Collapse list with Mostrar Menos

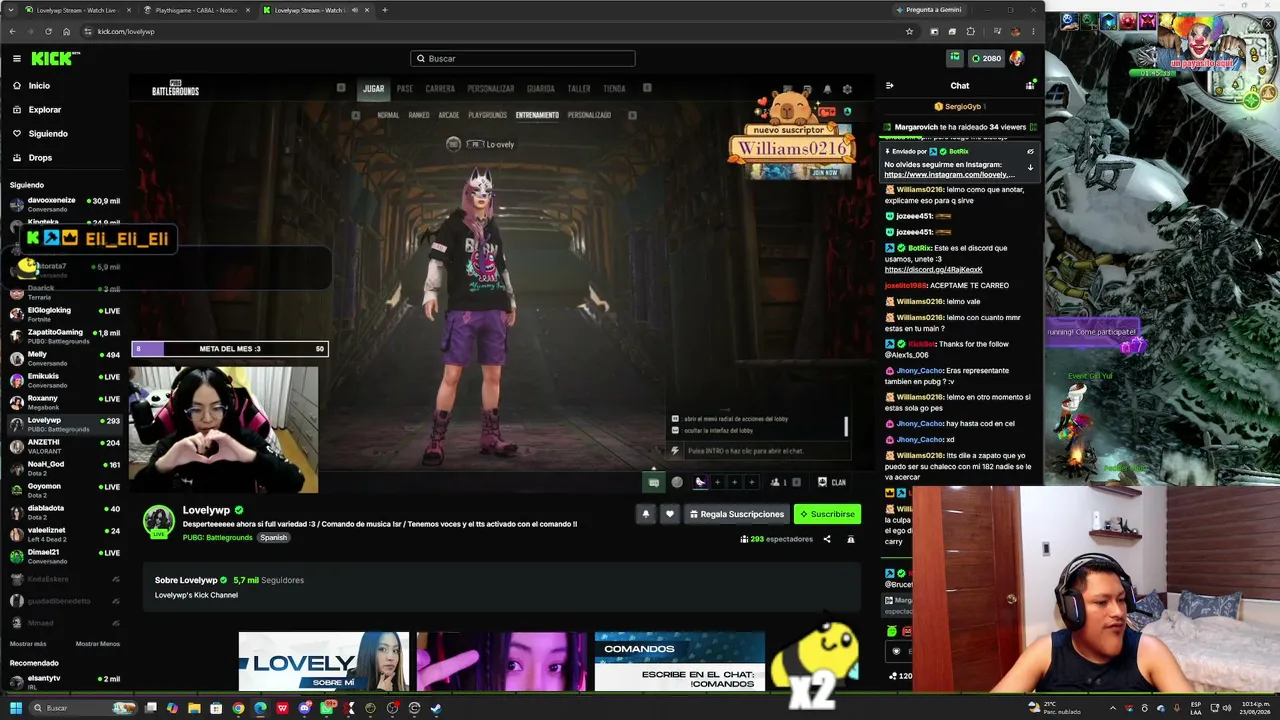(x=97, y=644)
